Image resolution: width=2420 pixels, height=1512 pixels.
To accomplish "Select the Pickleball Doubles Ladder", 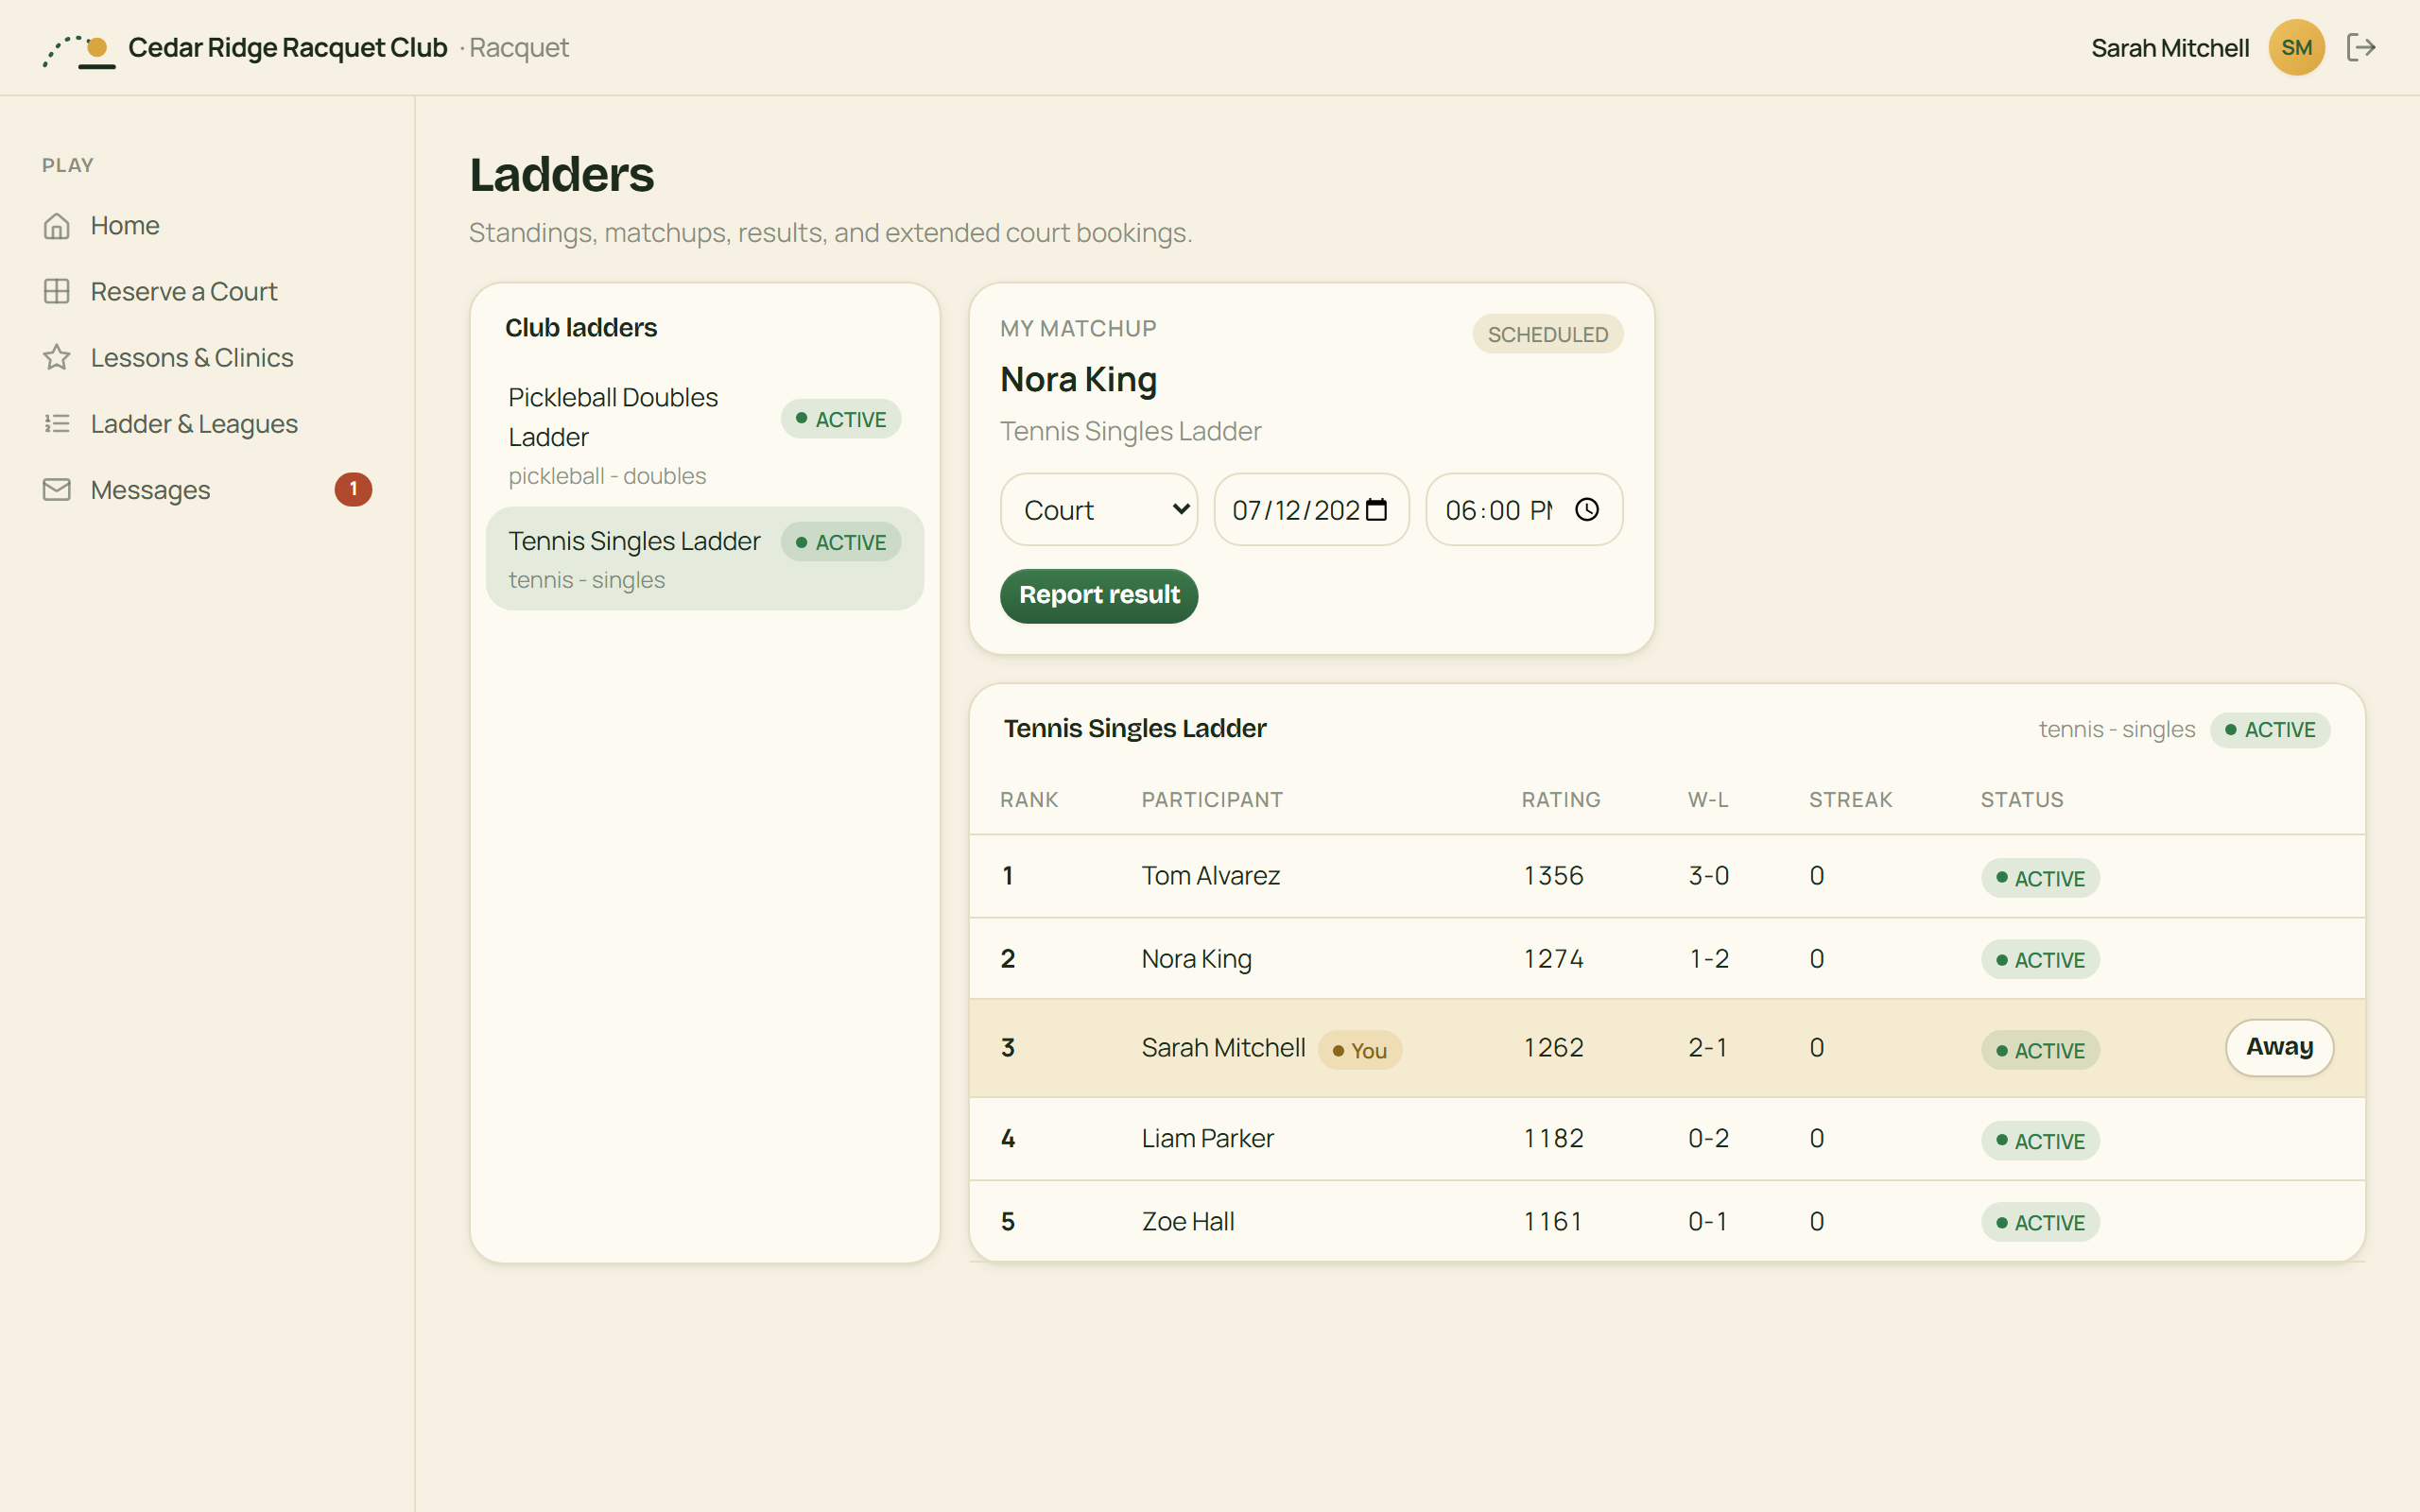I will (x=704, y=436).
